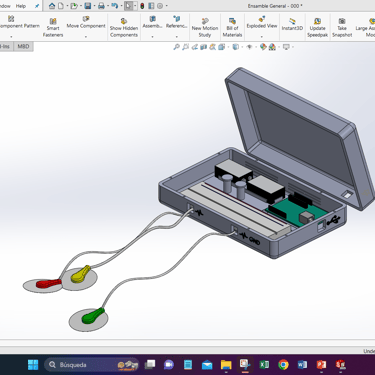Open the New document dropdown arrow
Screen dimensions: 375x375
click(67, 6)
